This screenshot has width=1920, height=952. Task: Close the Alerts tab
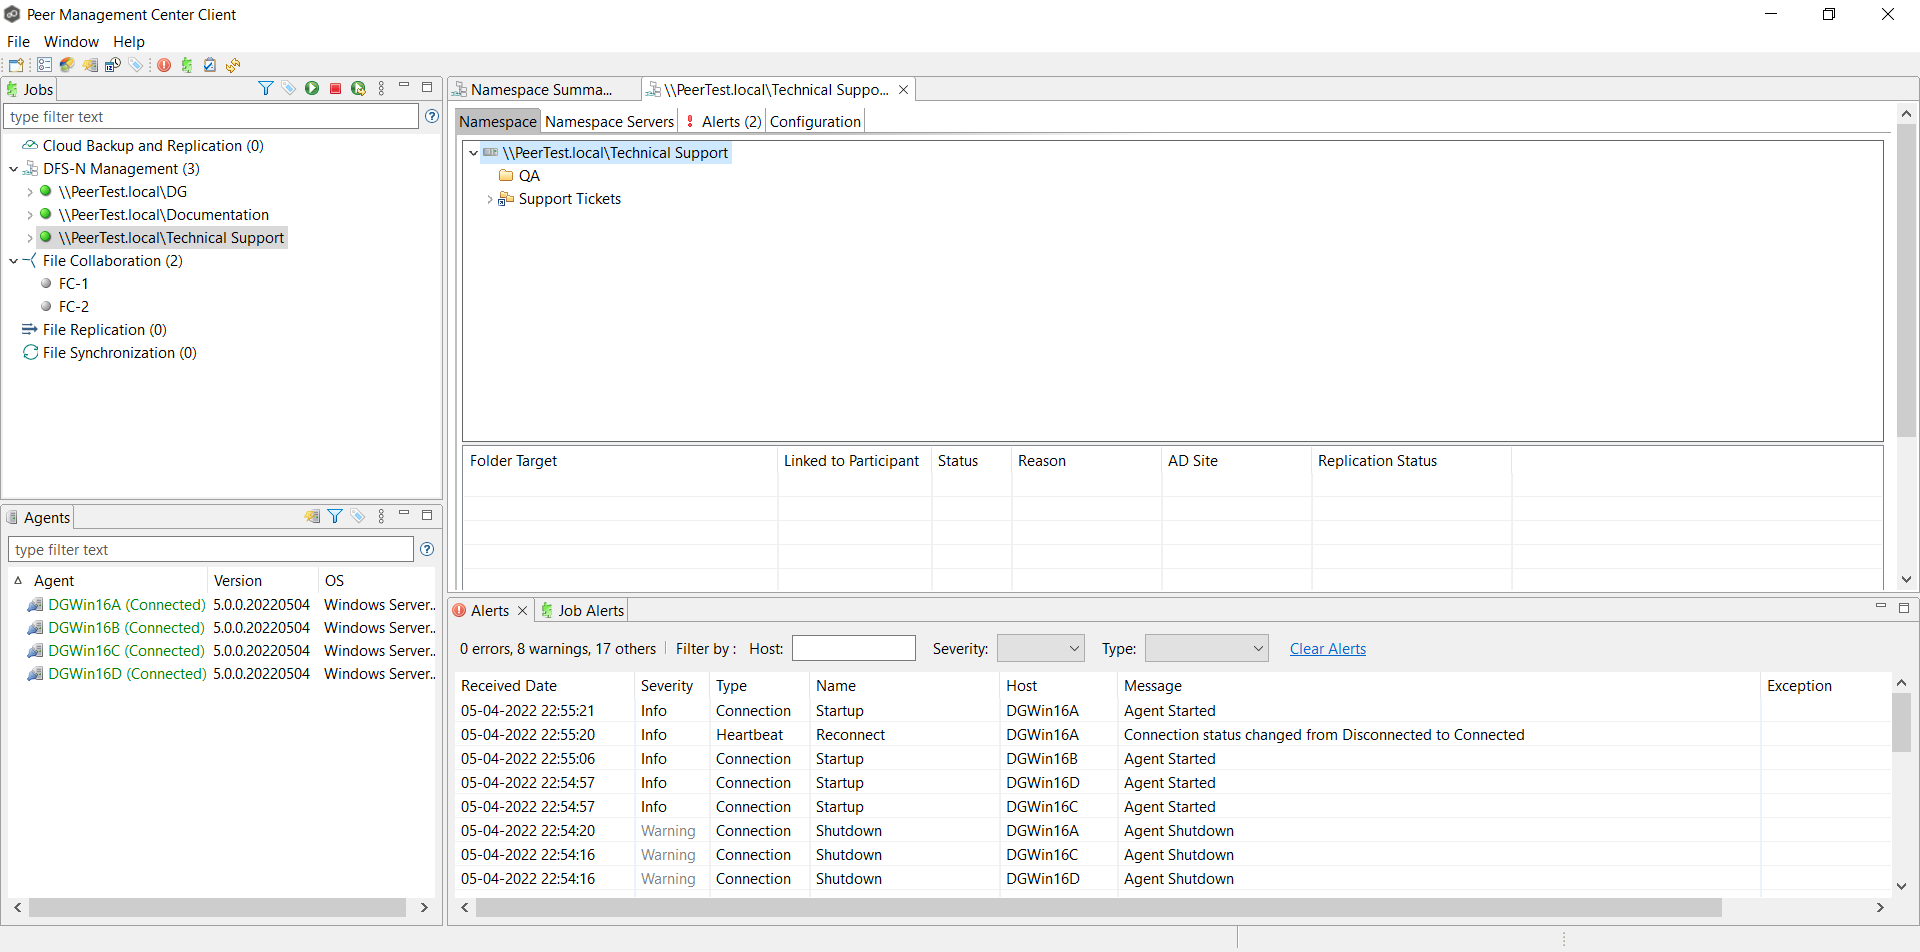pos(522,610)
